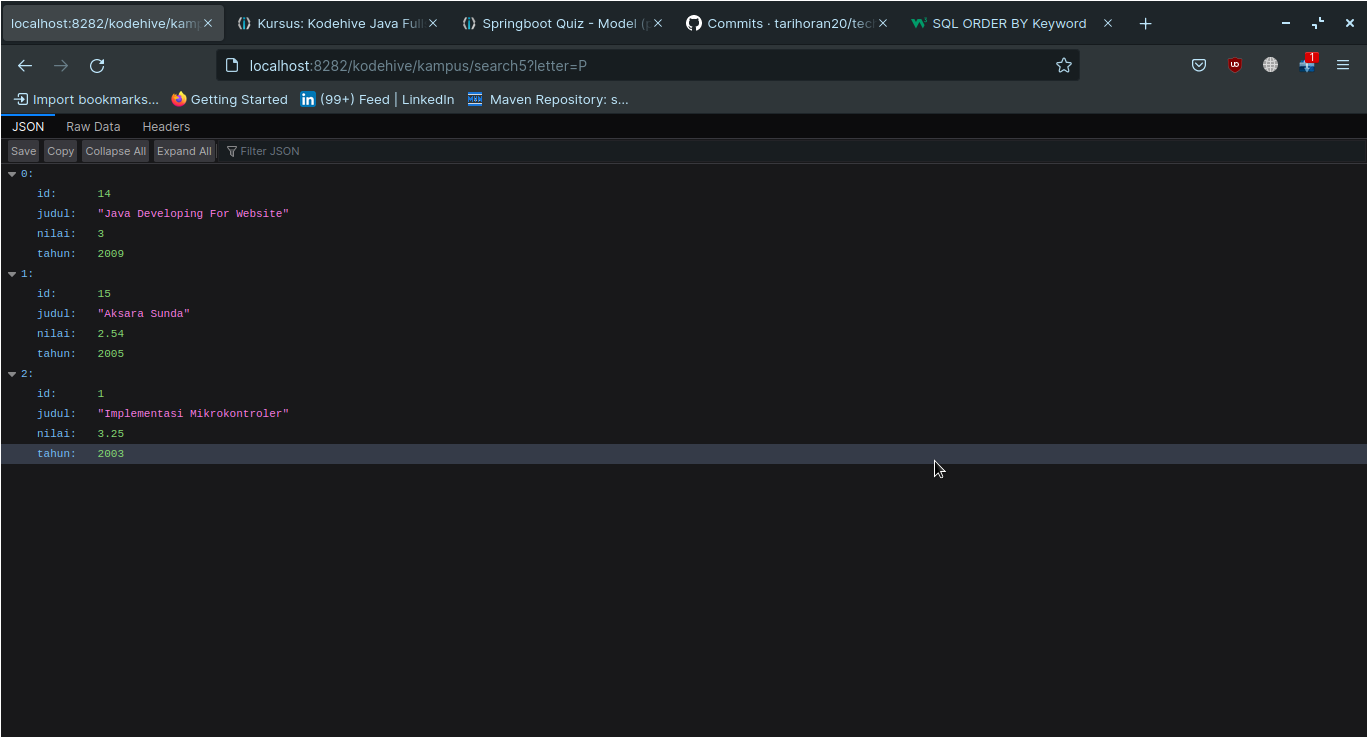Collapse JSON entry 0
The image size is (1368, 738).
11,173
